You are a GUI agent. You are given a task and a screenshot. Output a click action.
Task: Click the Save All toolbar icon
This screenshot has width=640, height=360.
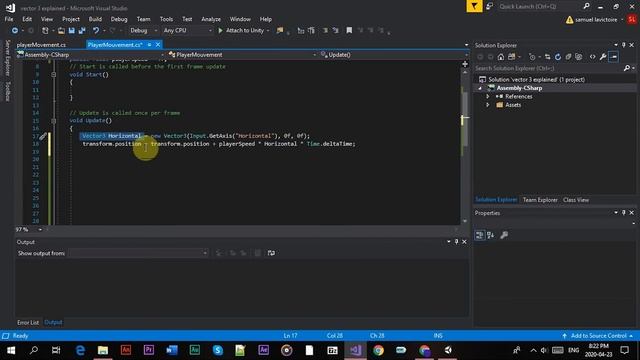(82, 31)
